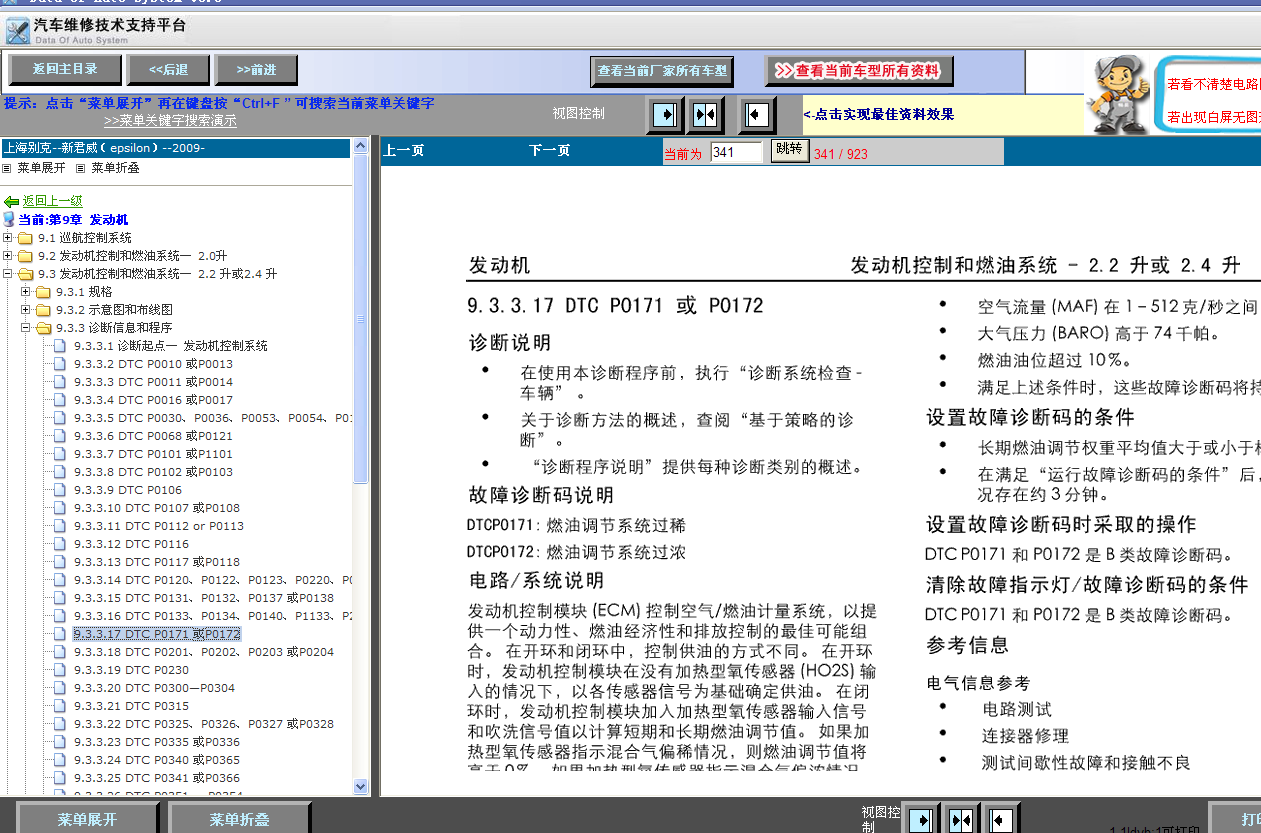Click the >>前进 button
1261x833 pixels.
(256, 70)
